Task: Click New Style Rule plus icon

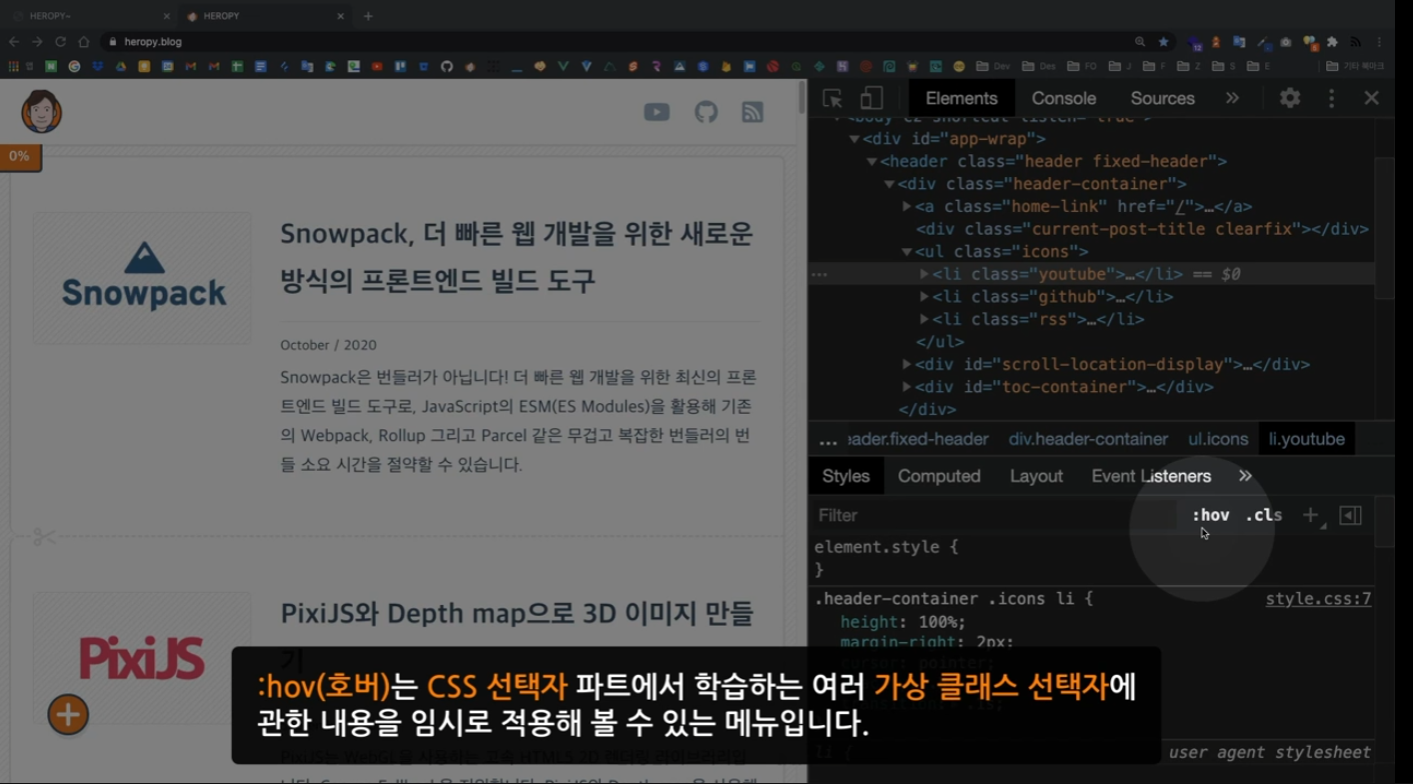Action: (x=1310, y=515)
